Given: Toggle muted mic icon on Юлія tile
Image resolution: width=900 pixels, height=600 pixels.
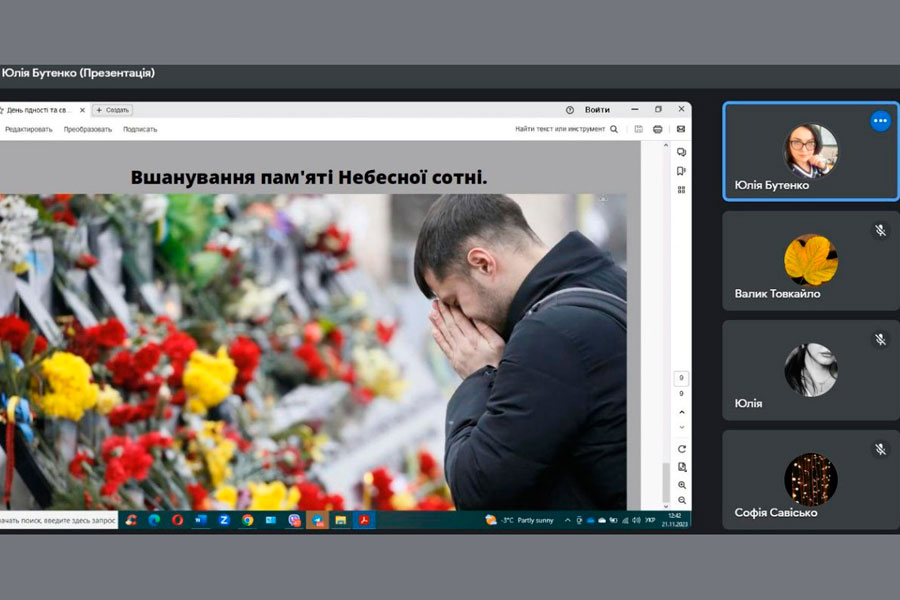Looking at the screenshot, I should [x=880, y=340].
